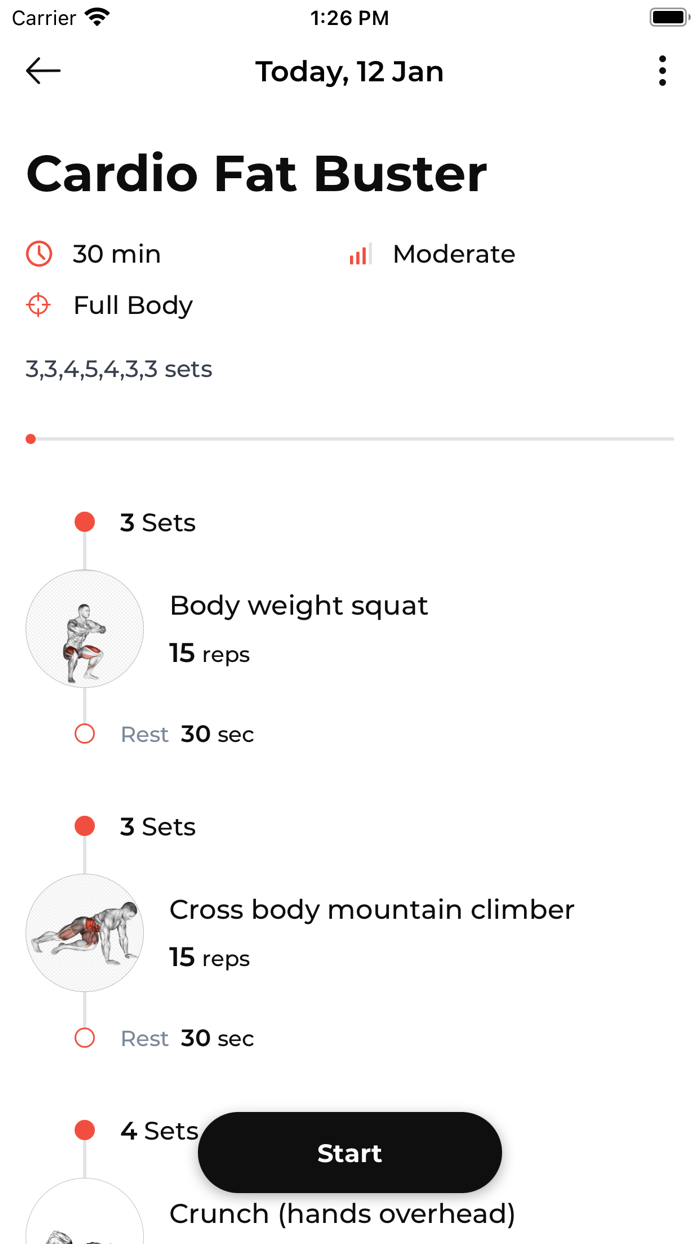The width and height of the screenshot is (700, 1244).
Task: Tap the Body weight squat exercise illustration
Action: pos(84,628)
